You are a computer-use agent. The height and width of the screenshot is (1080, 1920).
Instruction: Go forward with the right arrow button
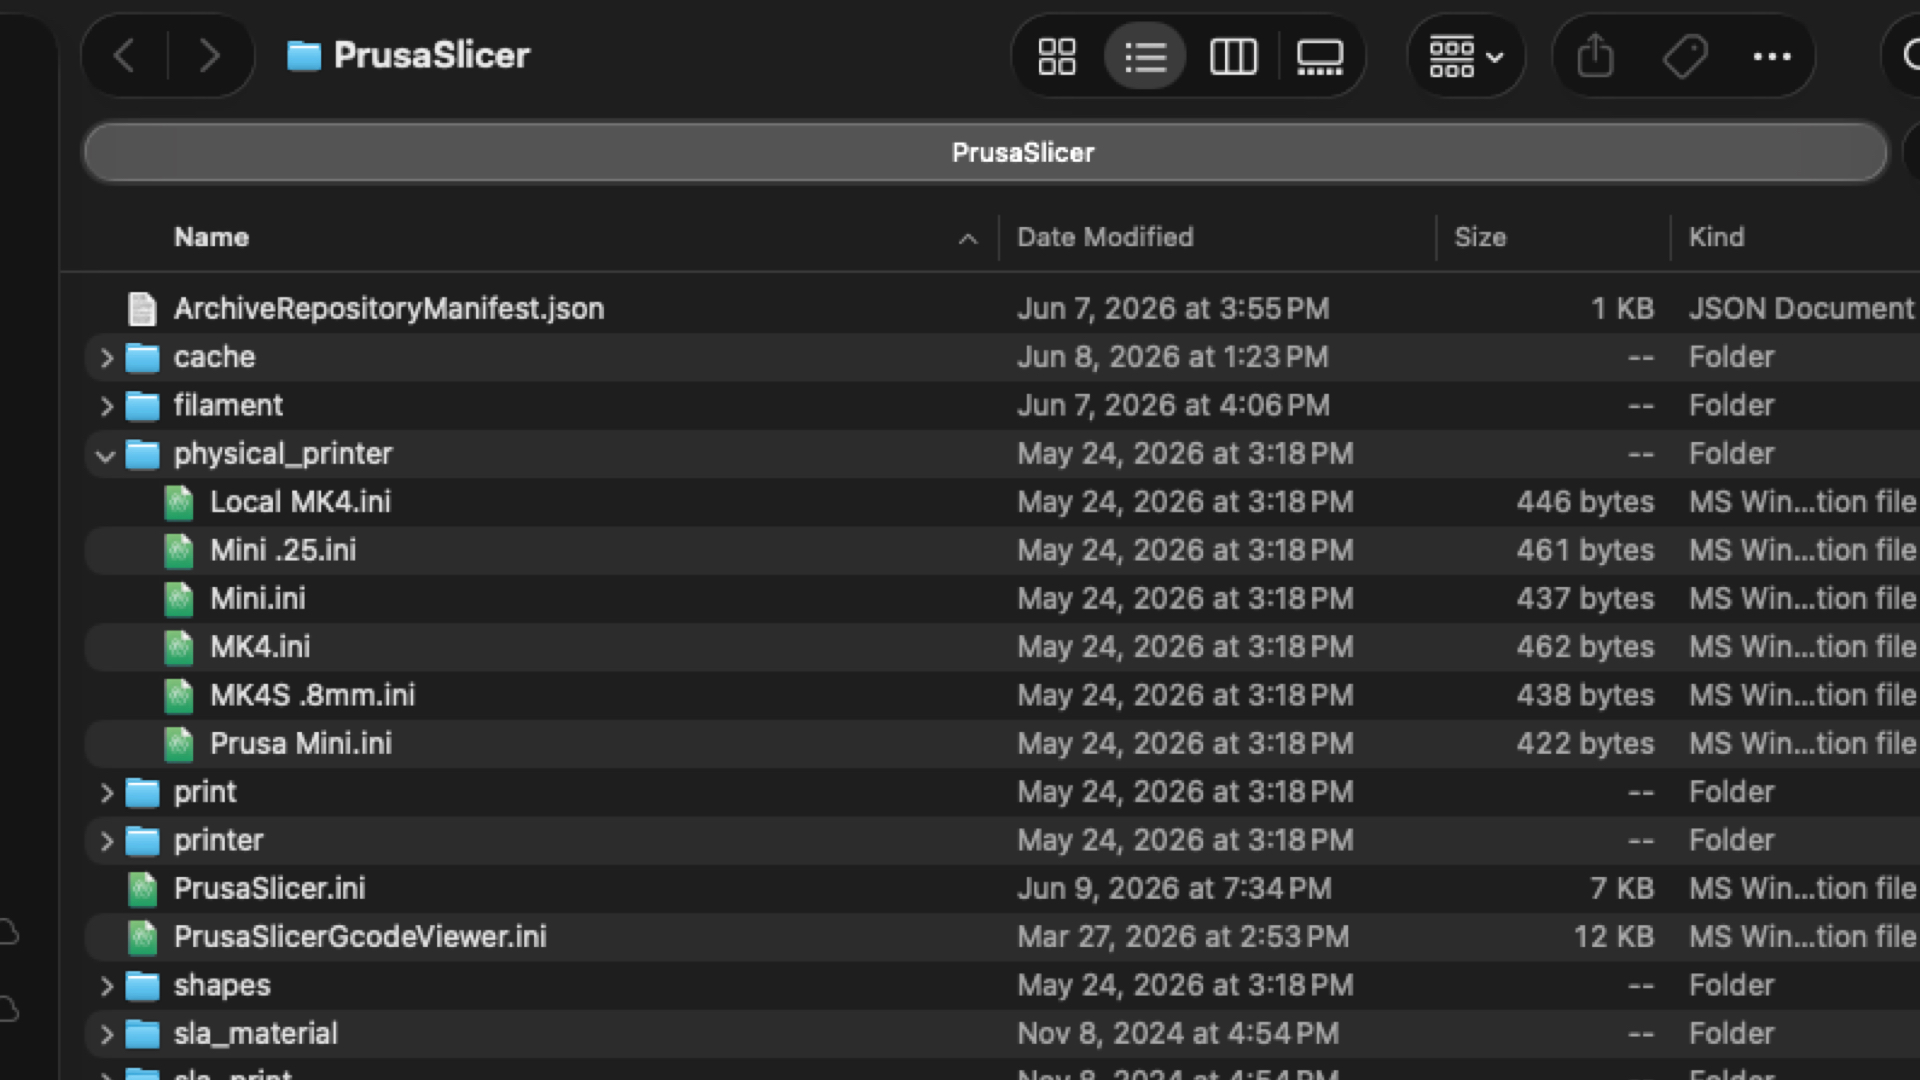pos(209,56)
